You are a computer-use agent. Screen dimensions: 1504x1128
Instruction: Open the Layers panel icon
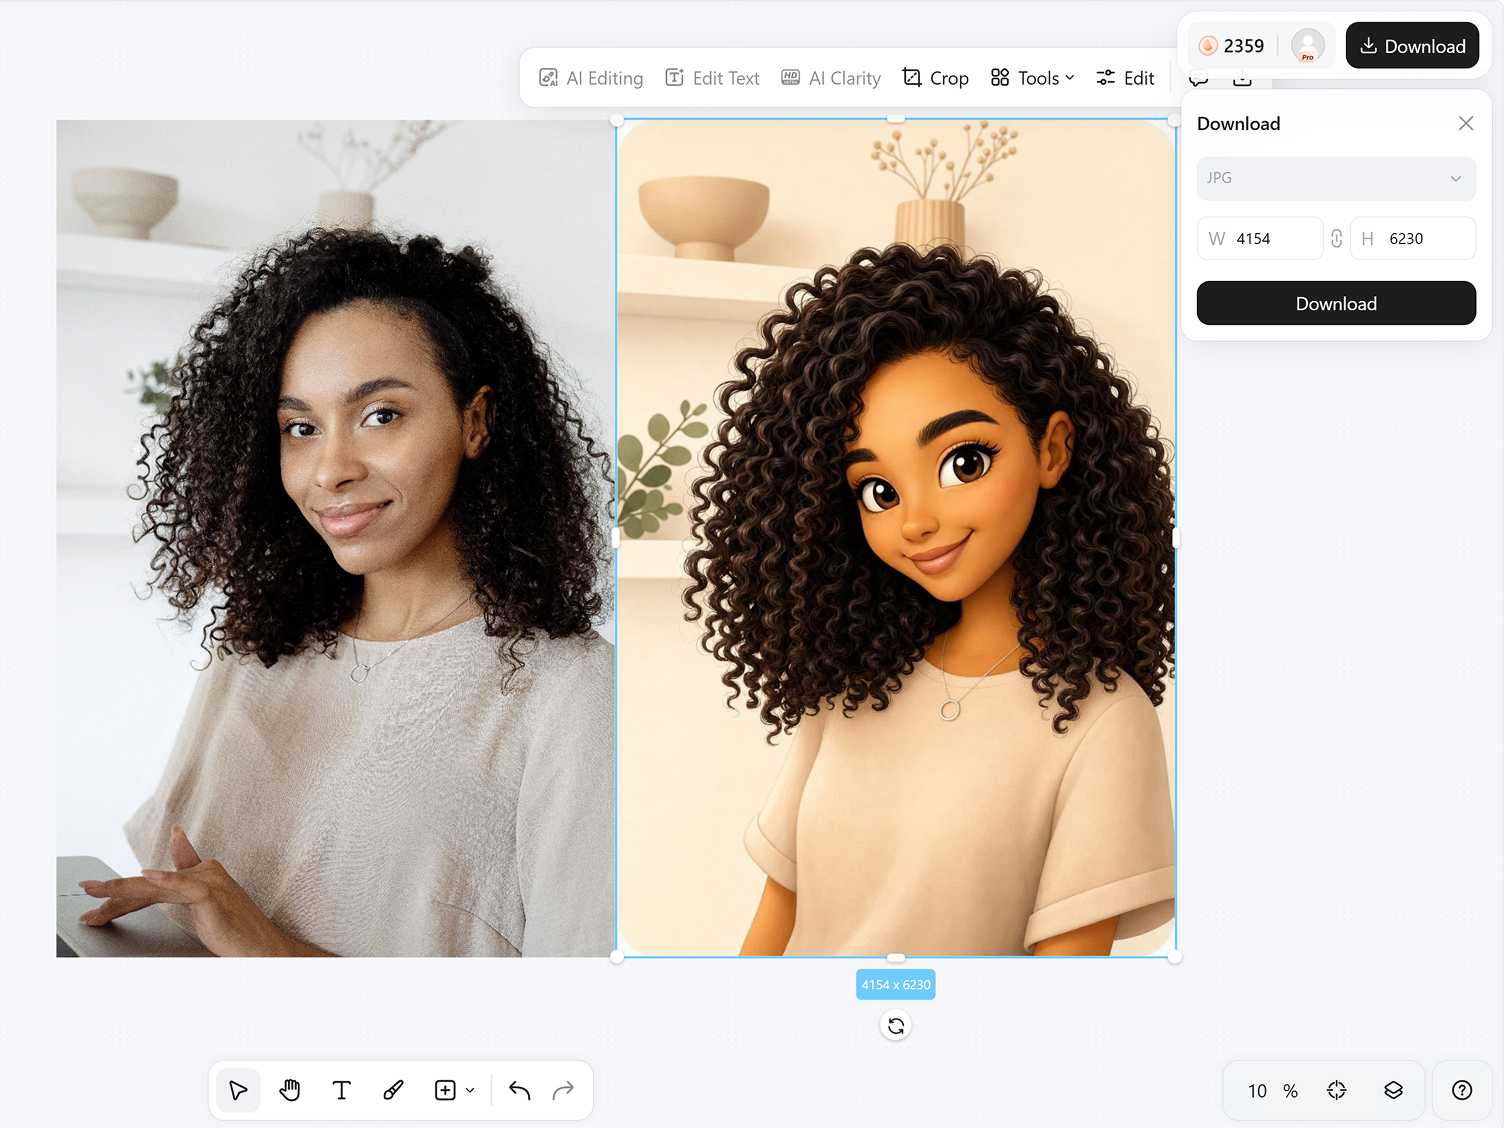pos(1393,1090)
